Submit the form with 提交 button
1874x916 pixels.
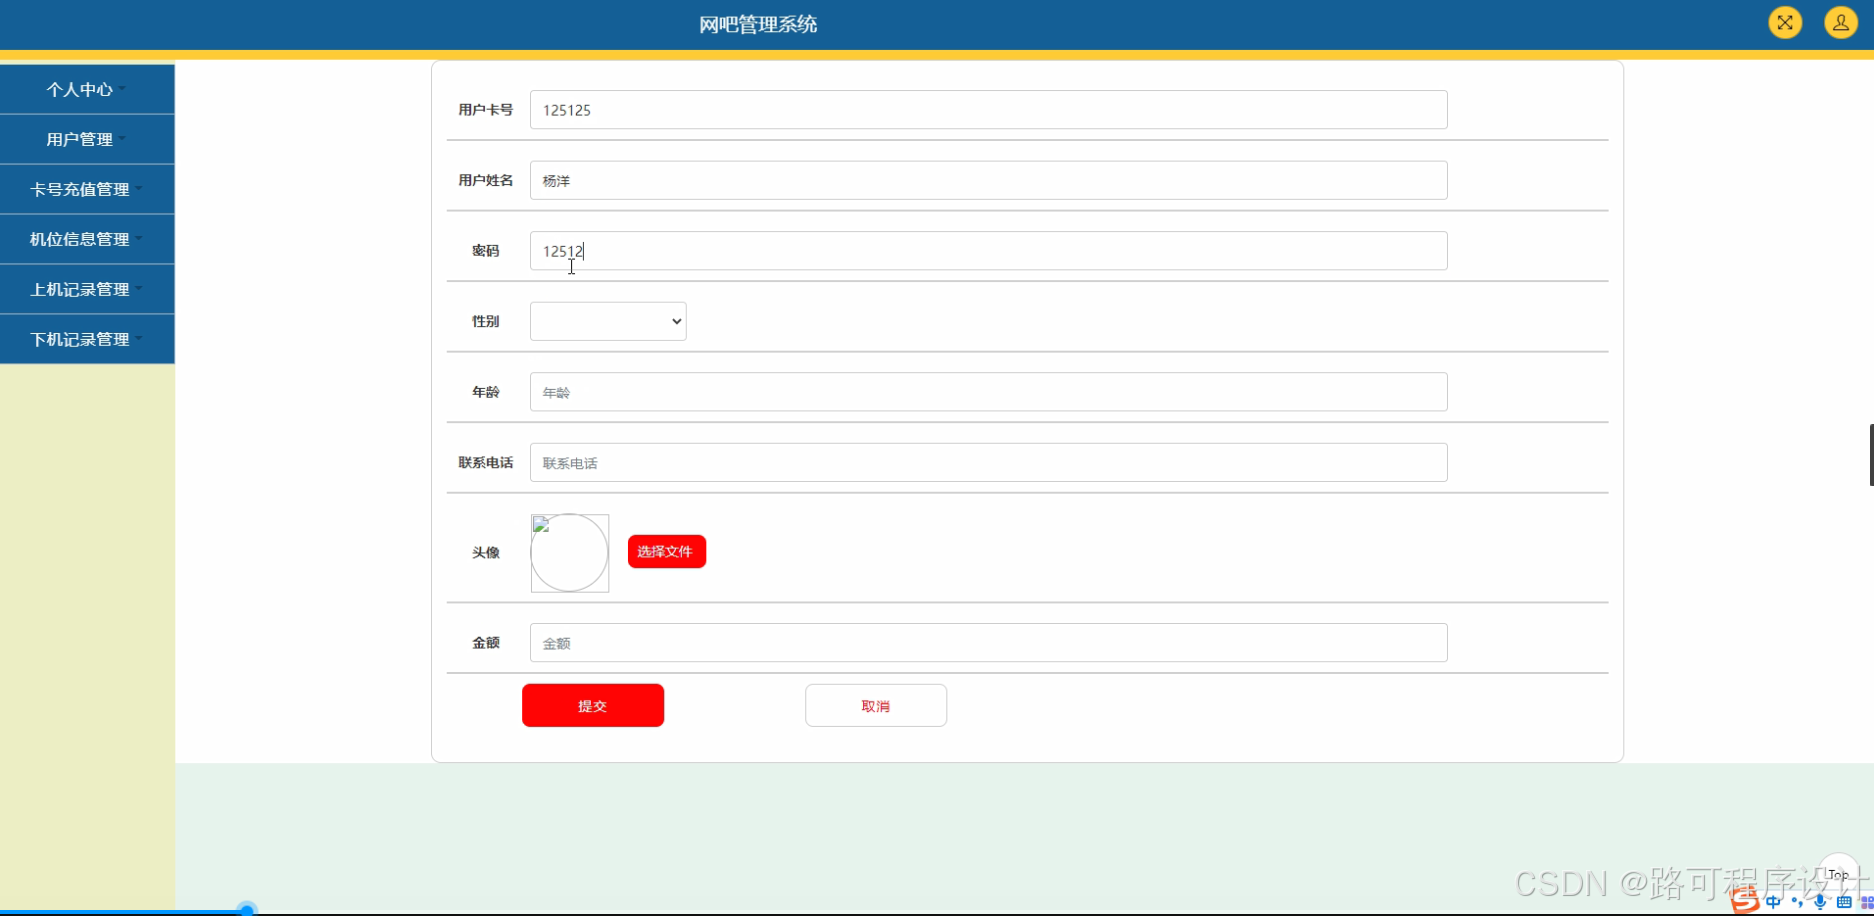pyautogui.click(x=593, y=705)
